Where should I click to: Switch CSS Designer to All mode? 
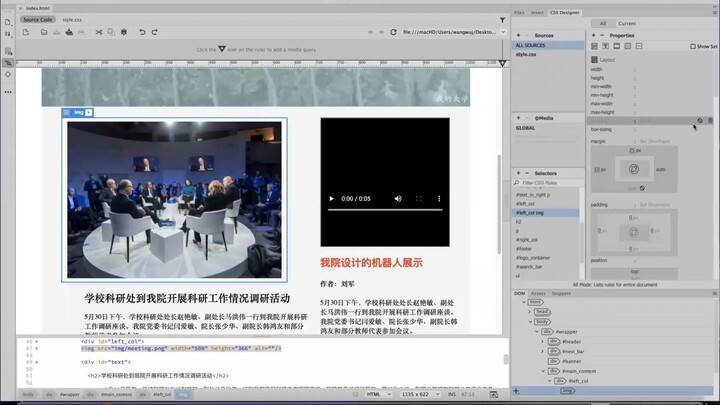coord(602,23)
